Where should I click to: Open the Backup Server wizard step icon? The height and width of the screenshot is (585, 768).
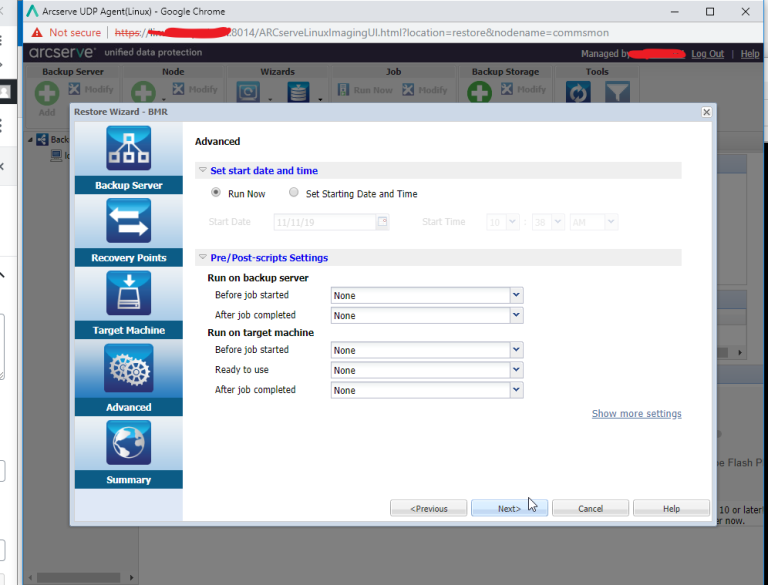pyautogui.click(x=128, y=148)
